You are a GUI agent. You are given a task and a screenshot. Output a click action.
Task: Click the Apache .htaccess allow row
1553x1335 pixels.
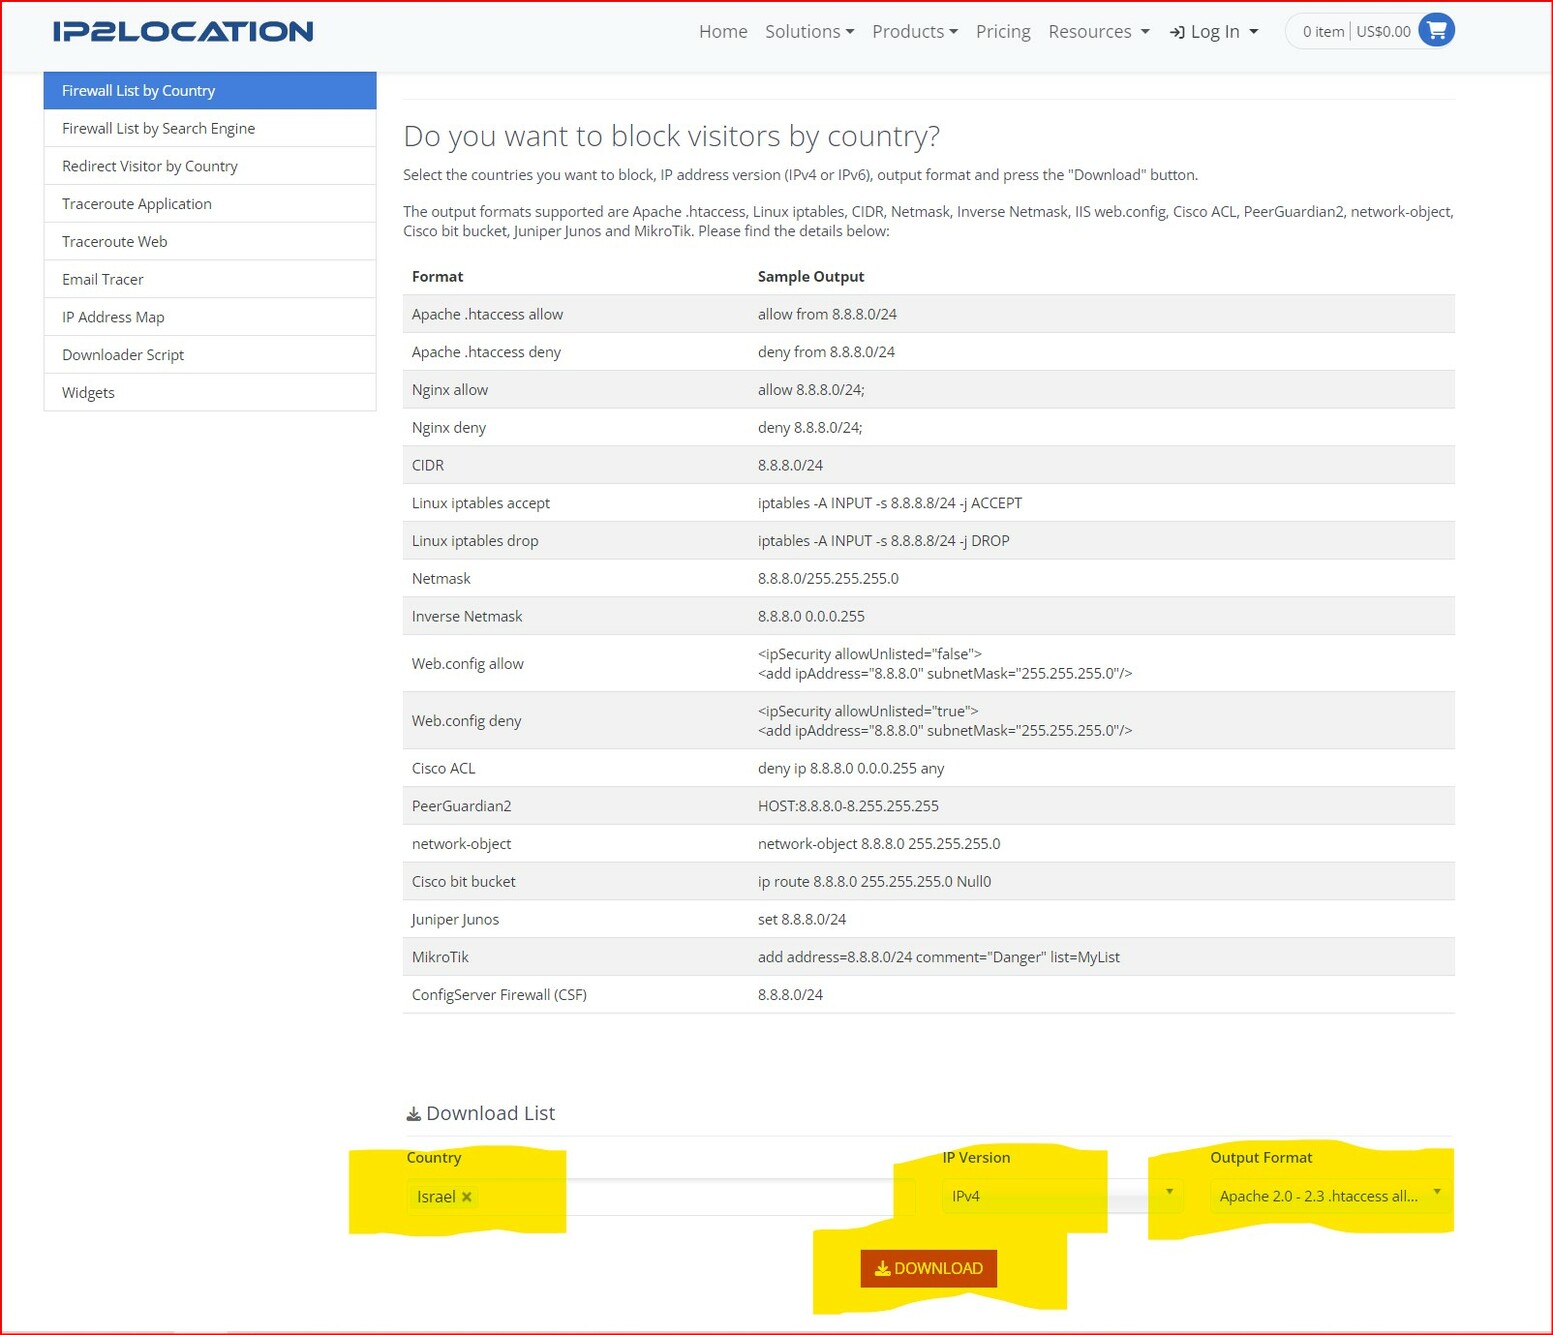coord(928,314)
